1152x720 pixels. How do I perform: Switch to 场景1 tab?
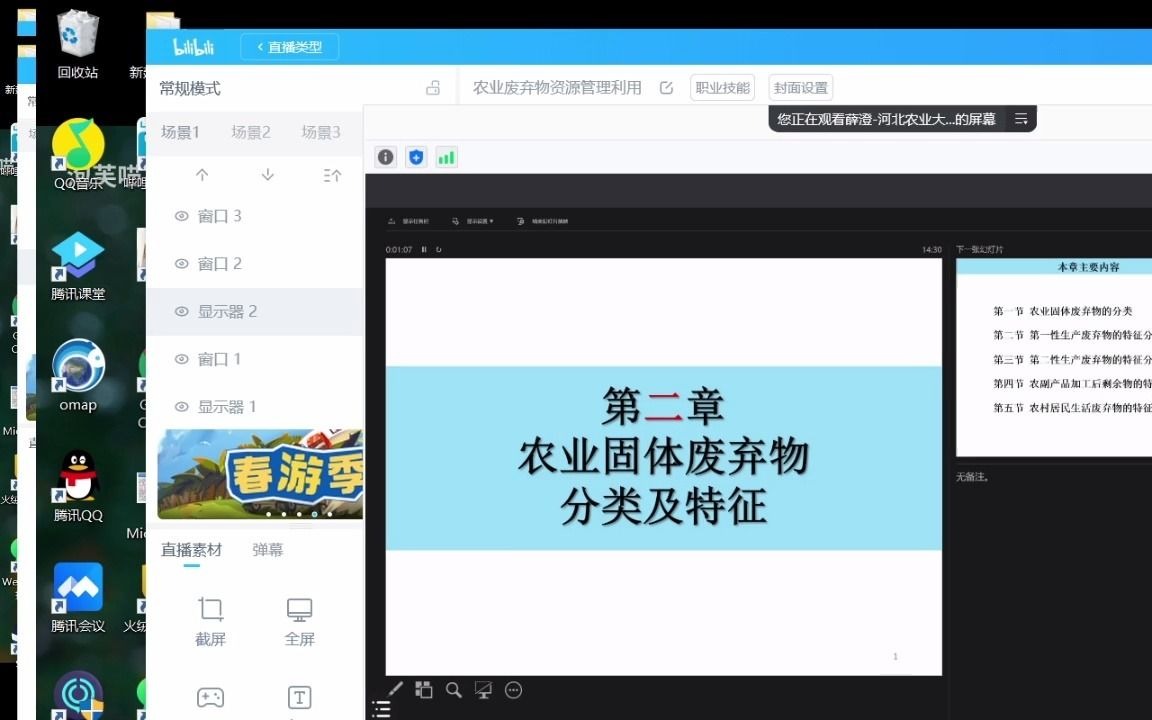(x=181, y=132)
